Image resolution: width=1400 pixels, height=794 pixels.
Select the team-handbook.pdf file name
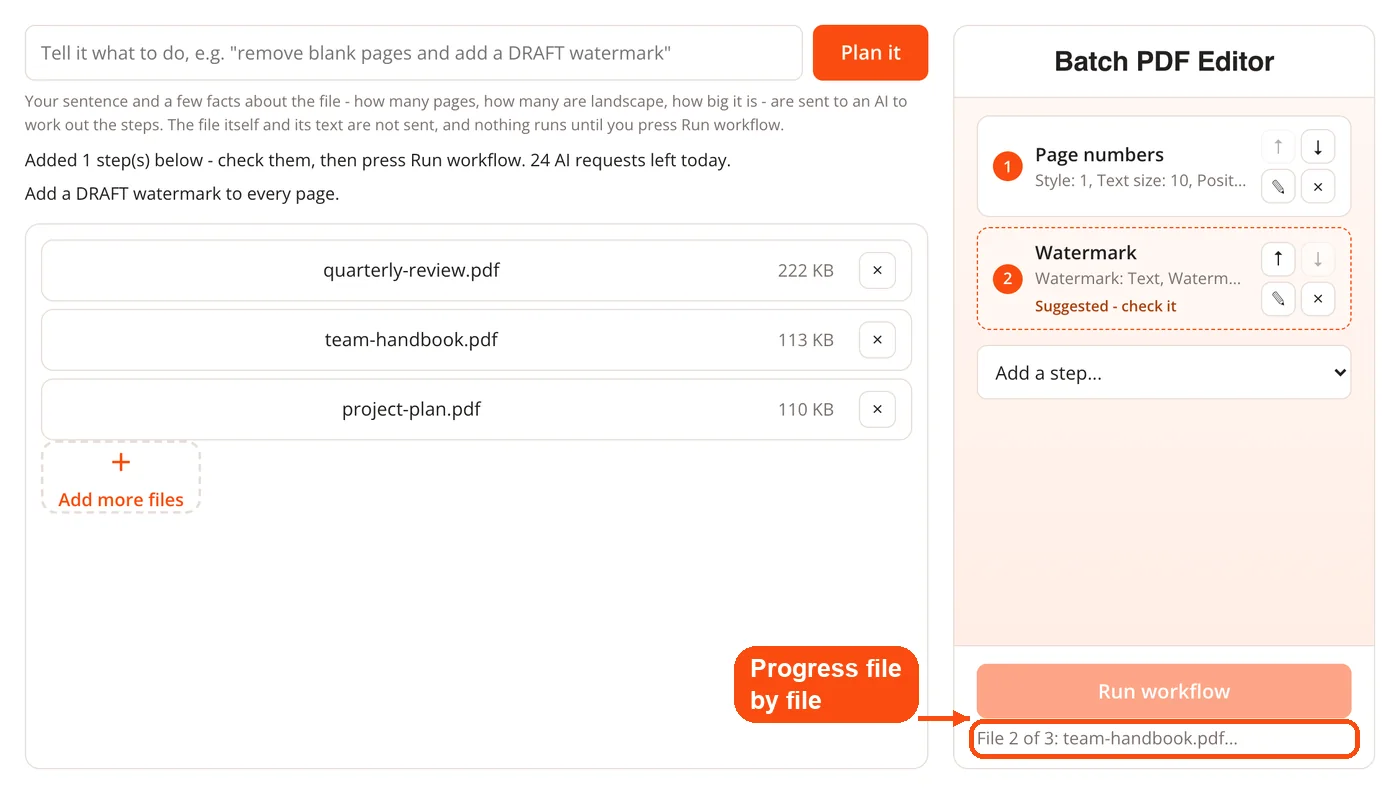(411, 340)
